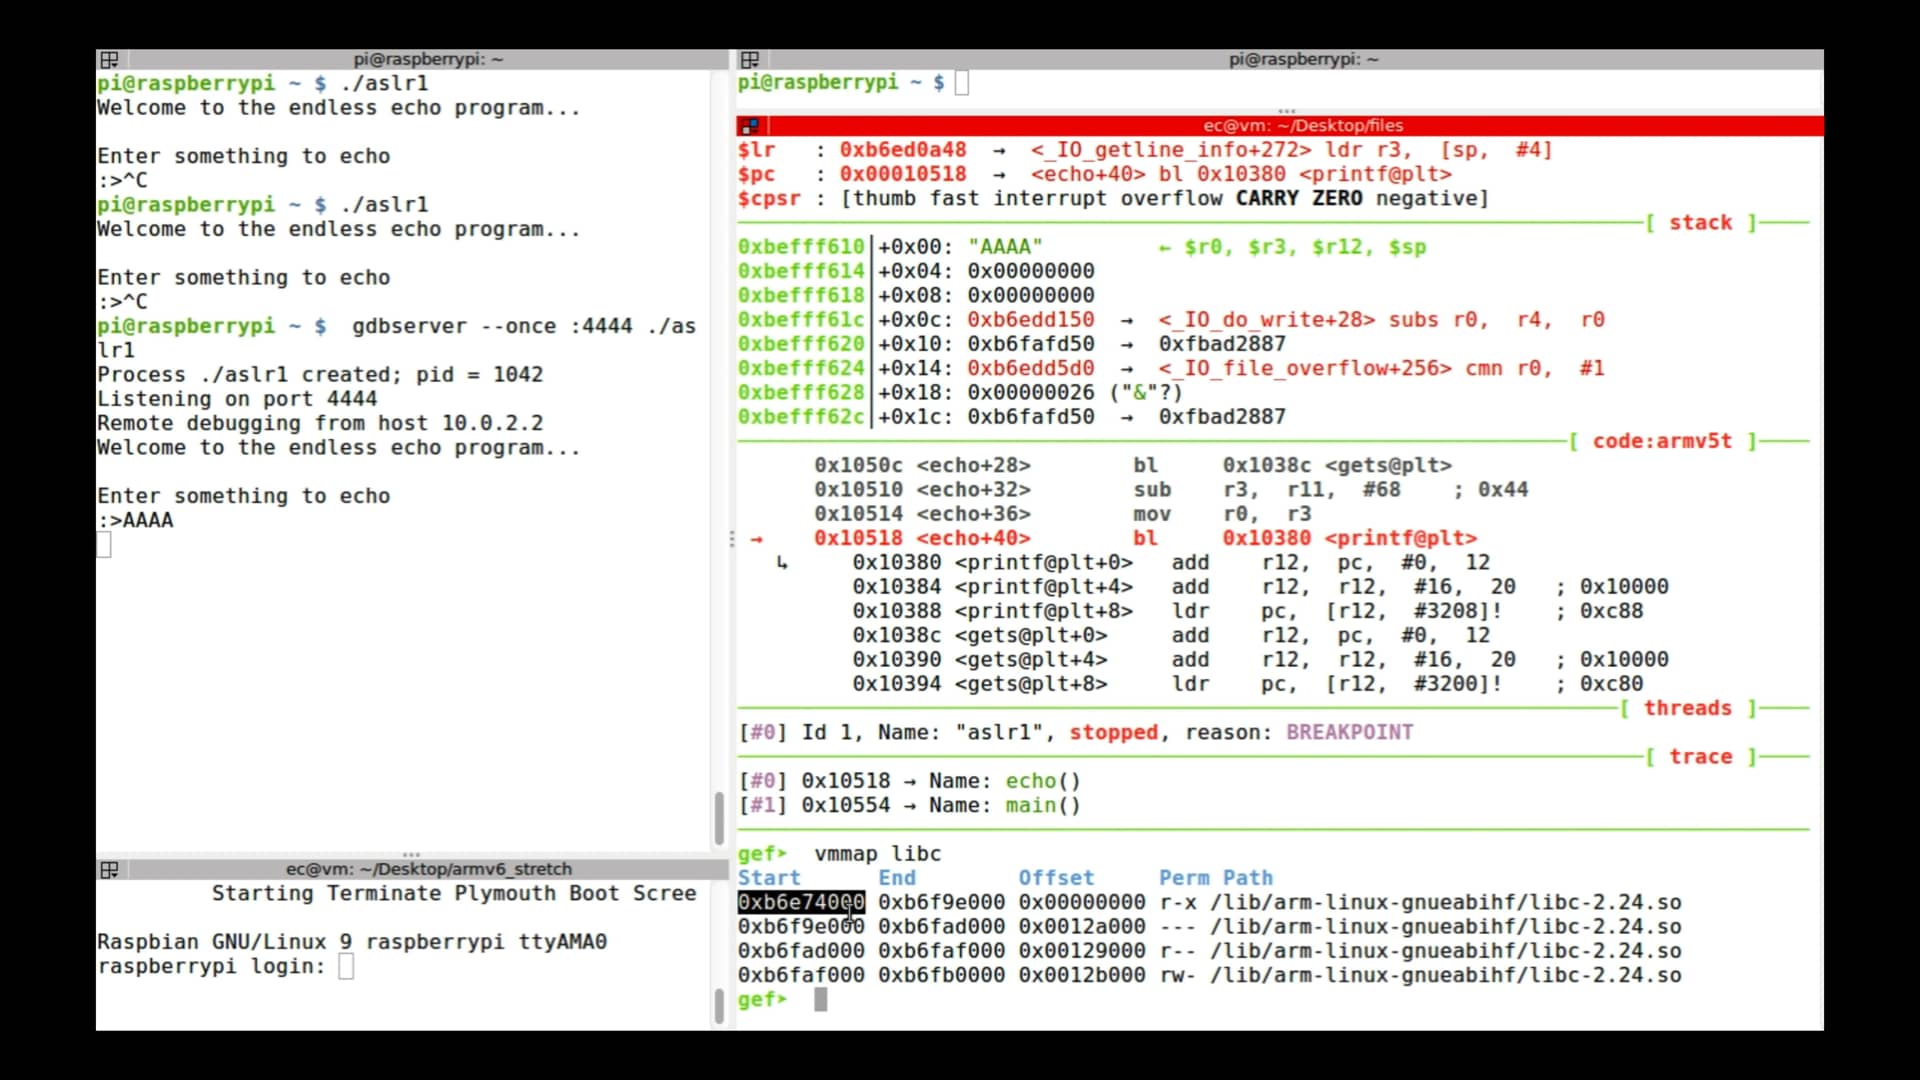The height and width of the screenshot is (1080, 1920).
Task: Click highlighted libc start address 0xb6e74000
Action: click(x=800, y=903)
